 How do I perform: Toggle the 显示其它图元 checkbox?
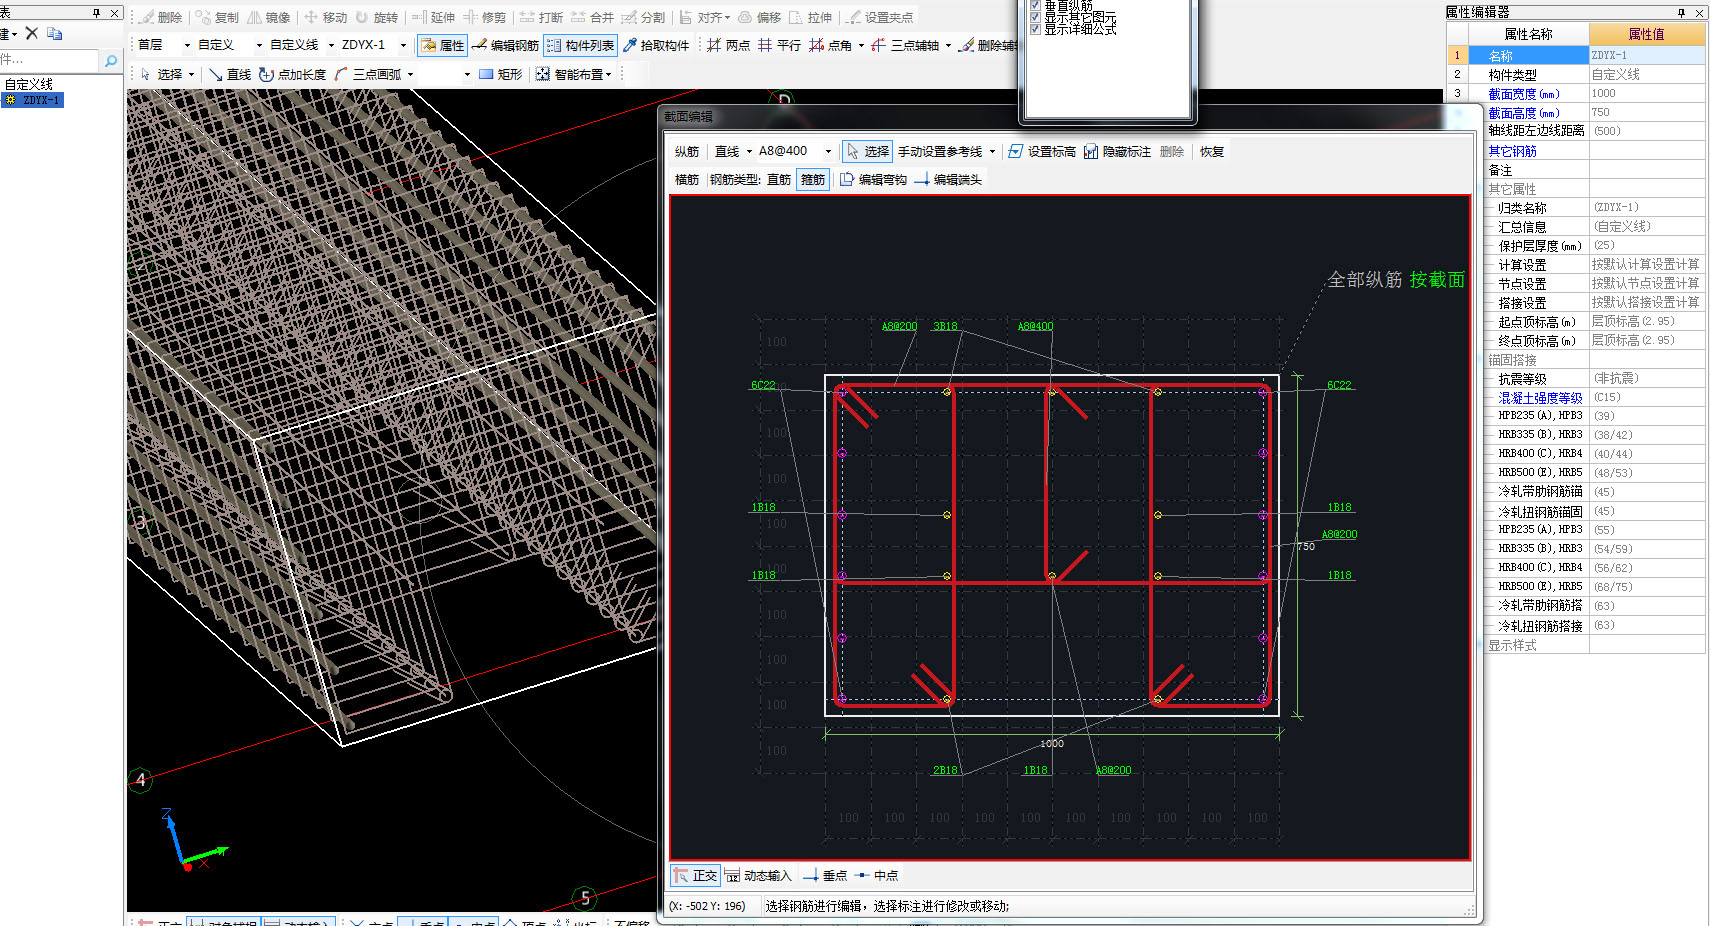click(1035, 17)
